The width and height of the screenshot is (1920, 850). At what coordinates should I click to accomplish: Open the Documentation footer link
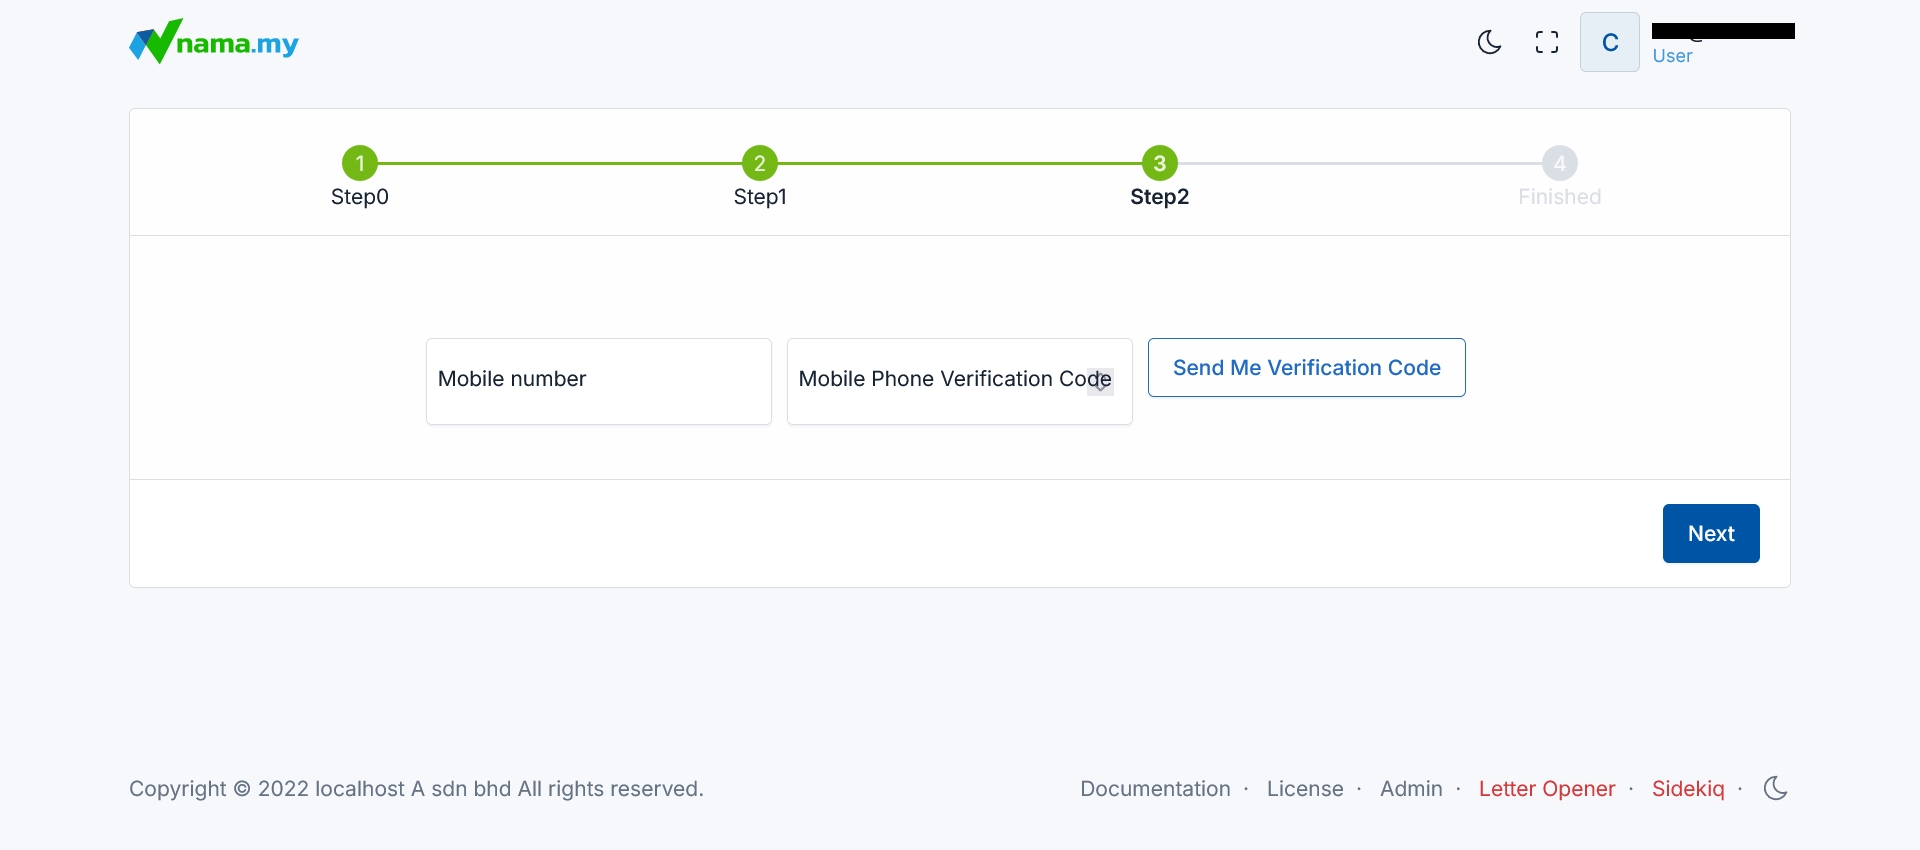click(x=1155, y=789)
